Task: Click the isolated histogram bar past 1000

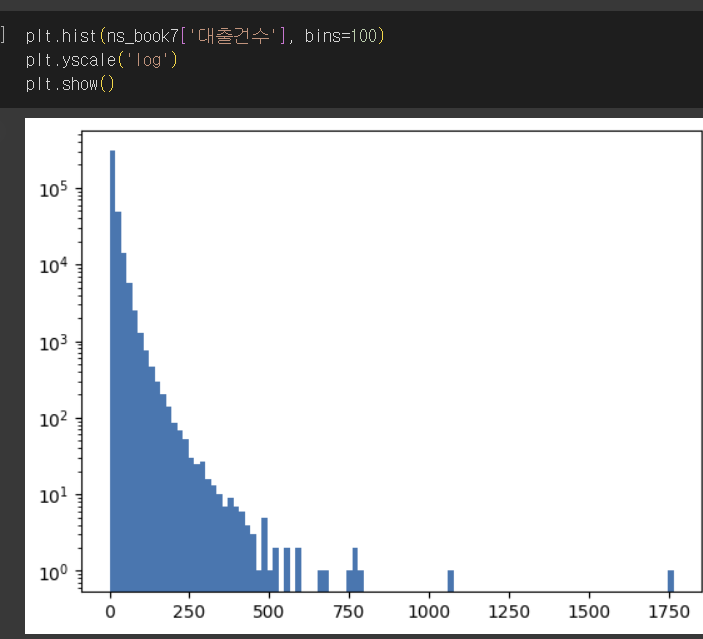Action: pos(451,581)
